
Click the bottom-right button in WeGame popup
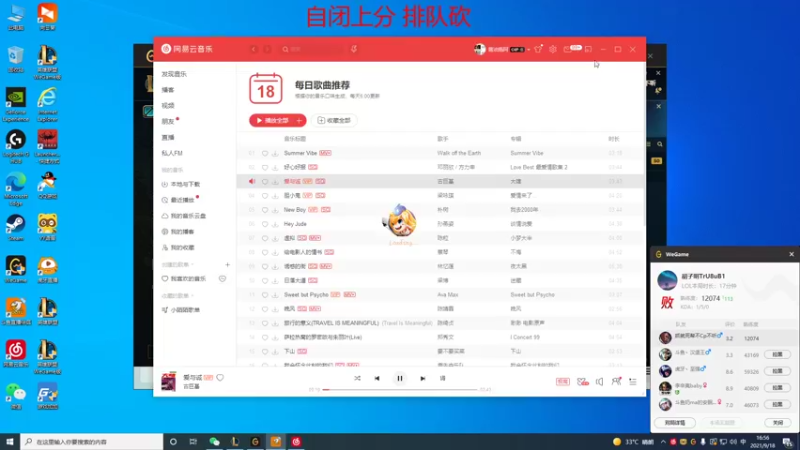coord(778,423)
